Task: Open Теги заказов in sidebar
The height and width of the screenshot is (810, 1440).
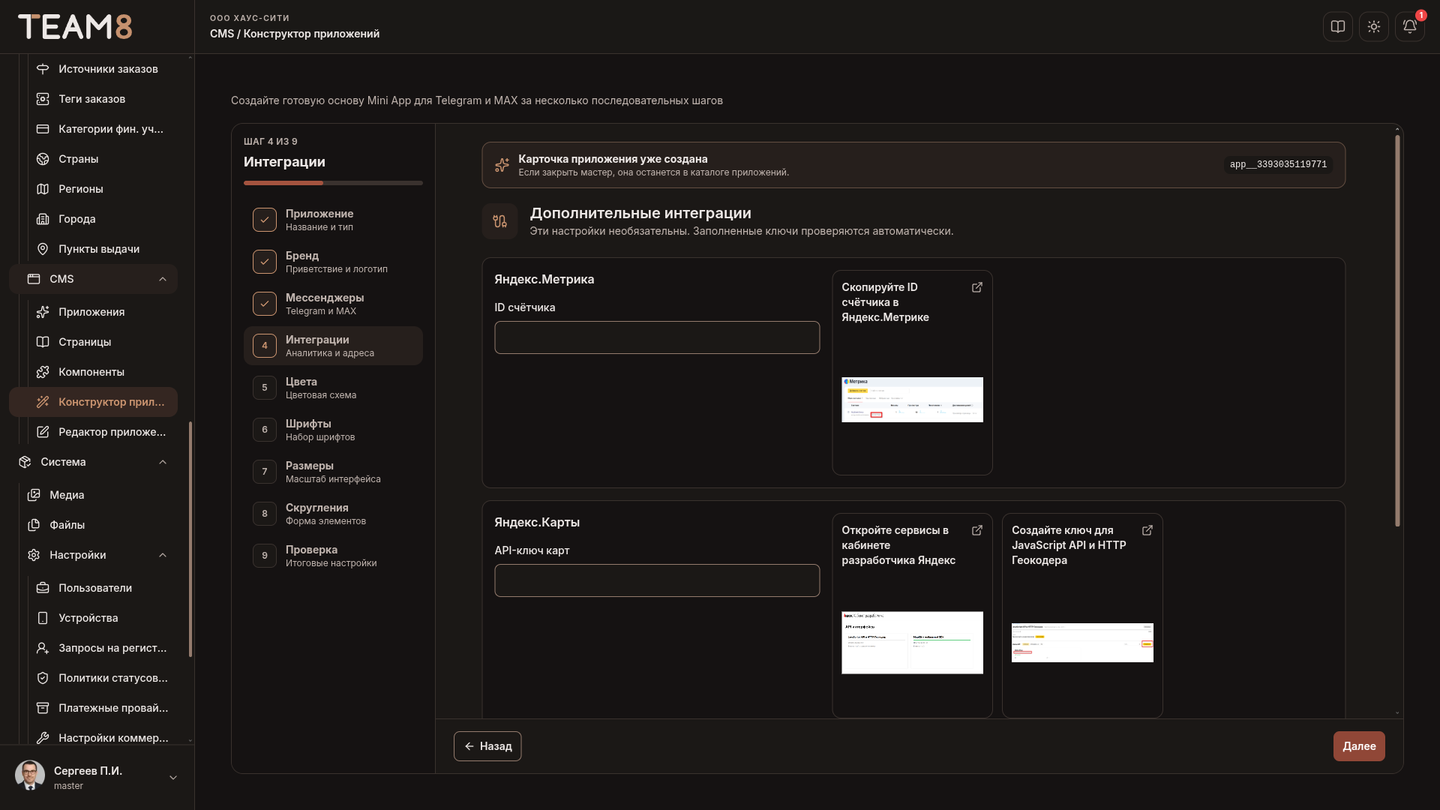Action: (x=93, y=99)
